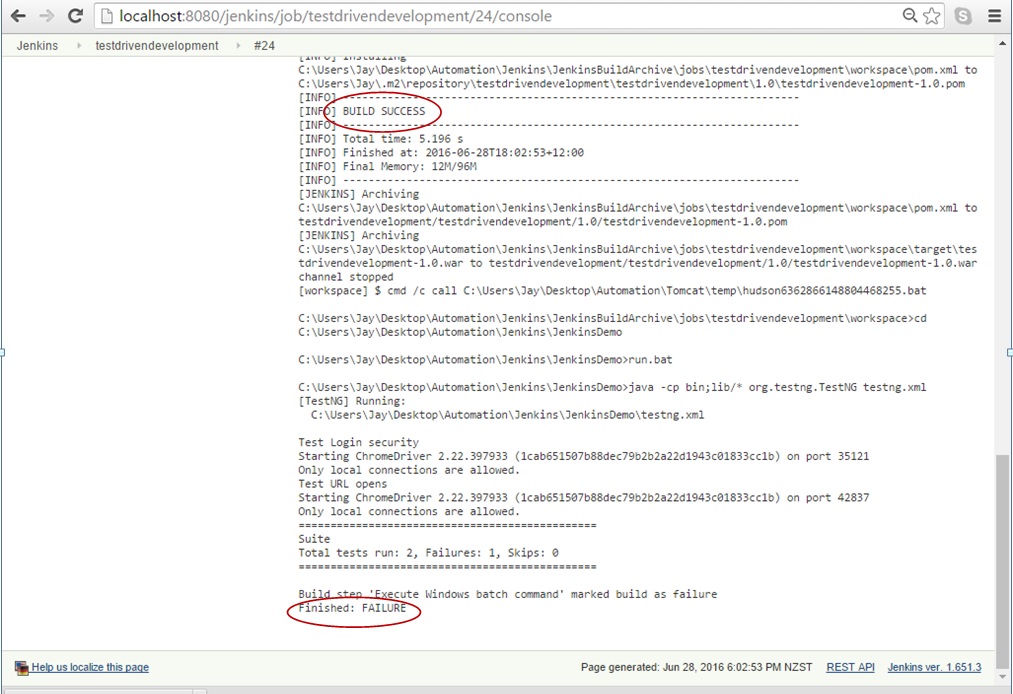Click the browser Back arrow
This screenshot has height=694, width=1013.
click(18, 16)
